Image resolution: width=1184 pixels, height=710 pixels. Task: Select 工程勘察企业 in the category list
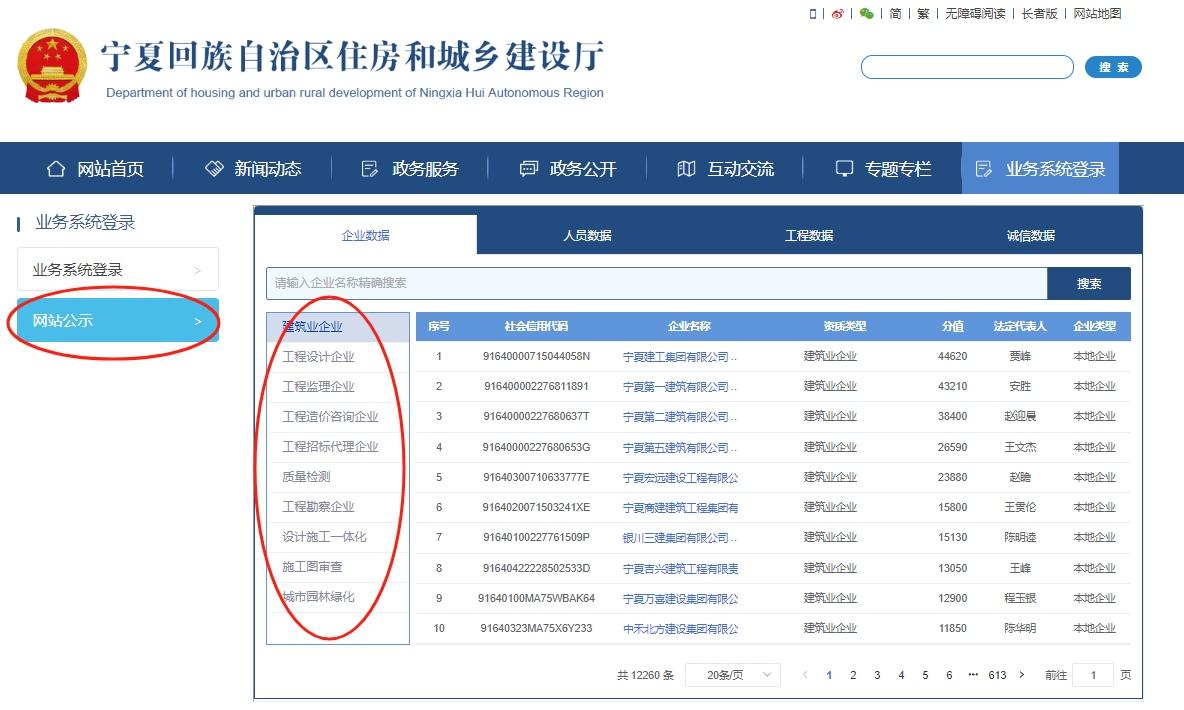tap(338, 507)
